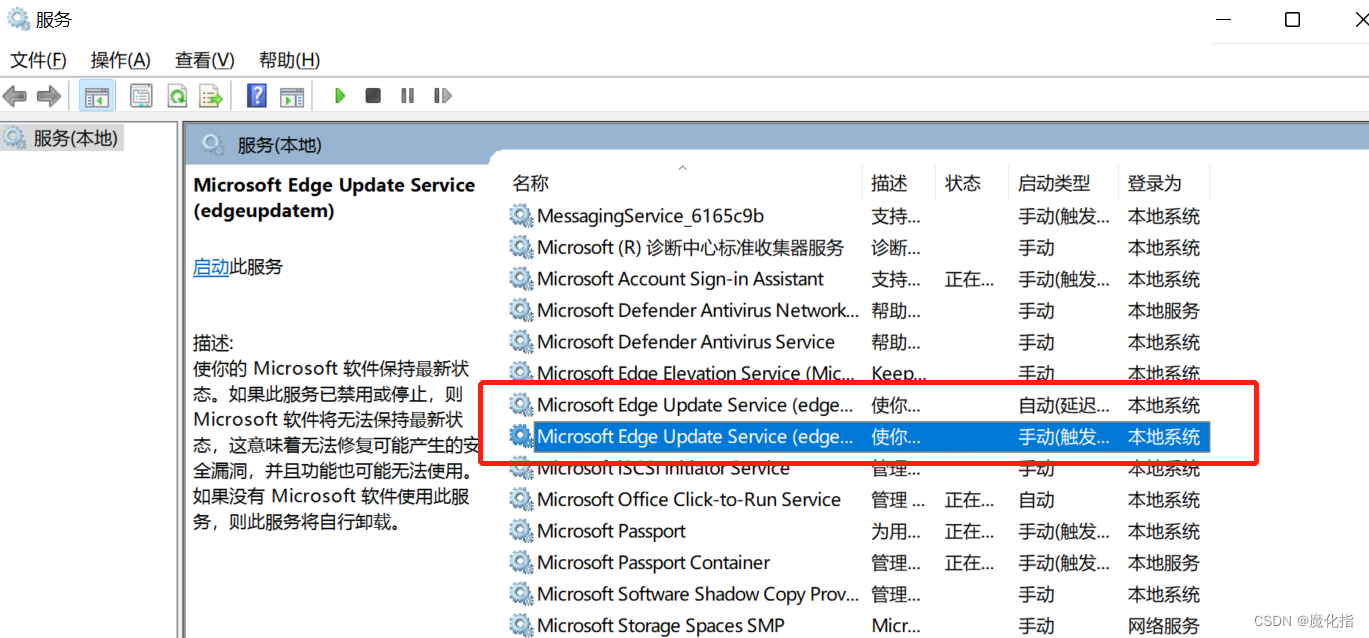Select Microsoft Office Click-to-Run Service row
Image resolution: width=1369 pixels, height=638 pixels.
[857, 499]
